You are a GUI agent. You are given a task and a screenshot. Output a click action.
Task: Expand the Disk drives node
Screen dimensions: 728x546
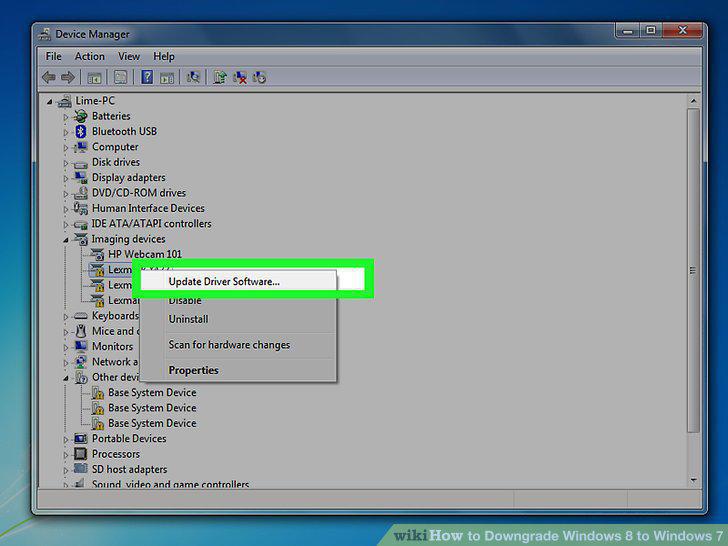[x=65, y=163]
